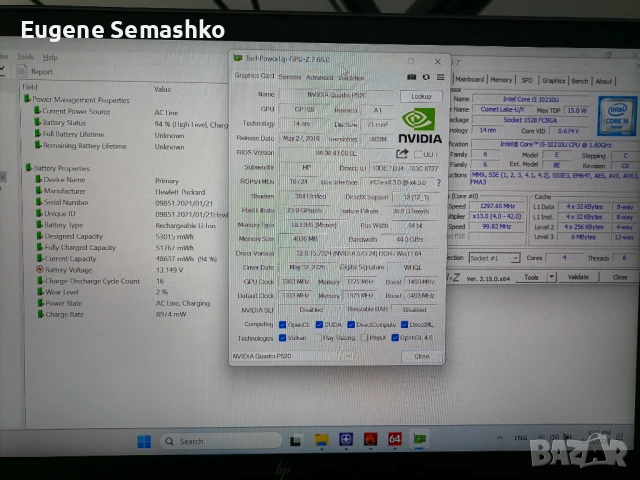The width and height of the screenshot is (640, 480).
Task: Click the bus interface question mark icon
Action: 438,182
